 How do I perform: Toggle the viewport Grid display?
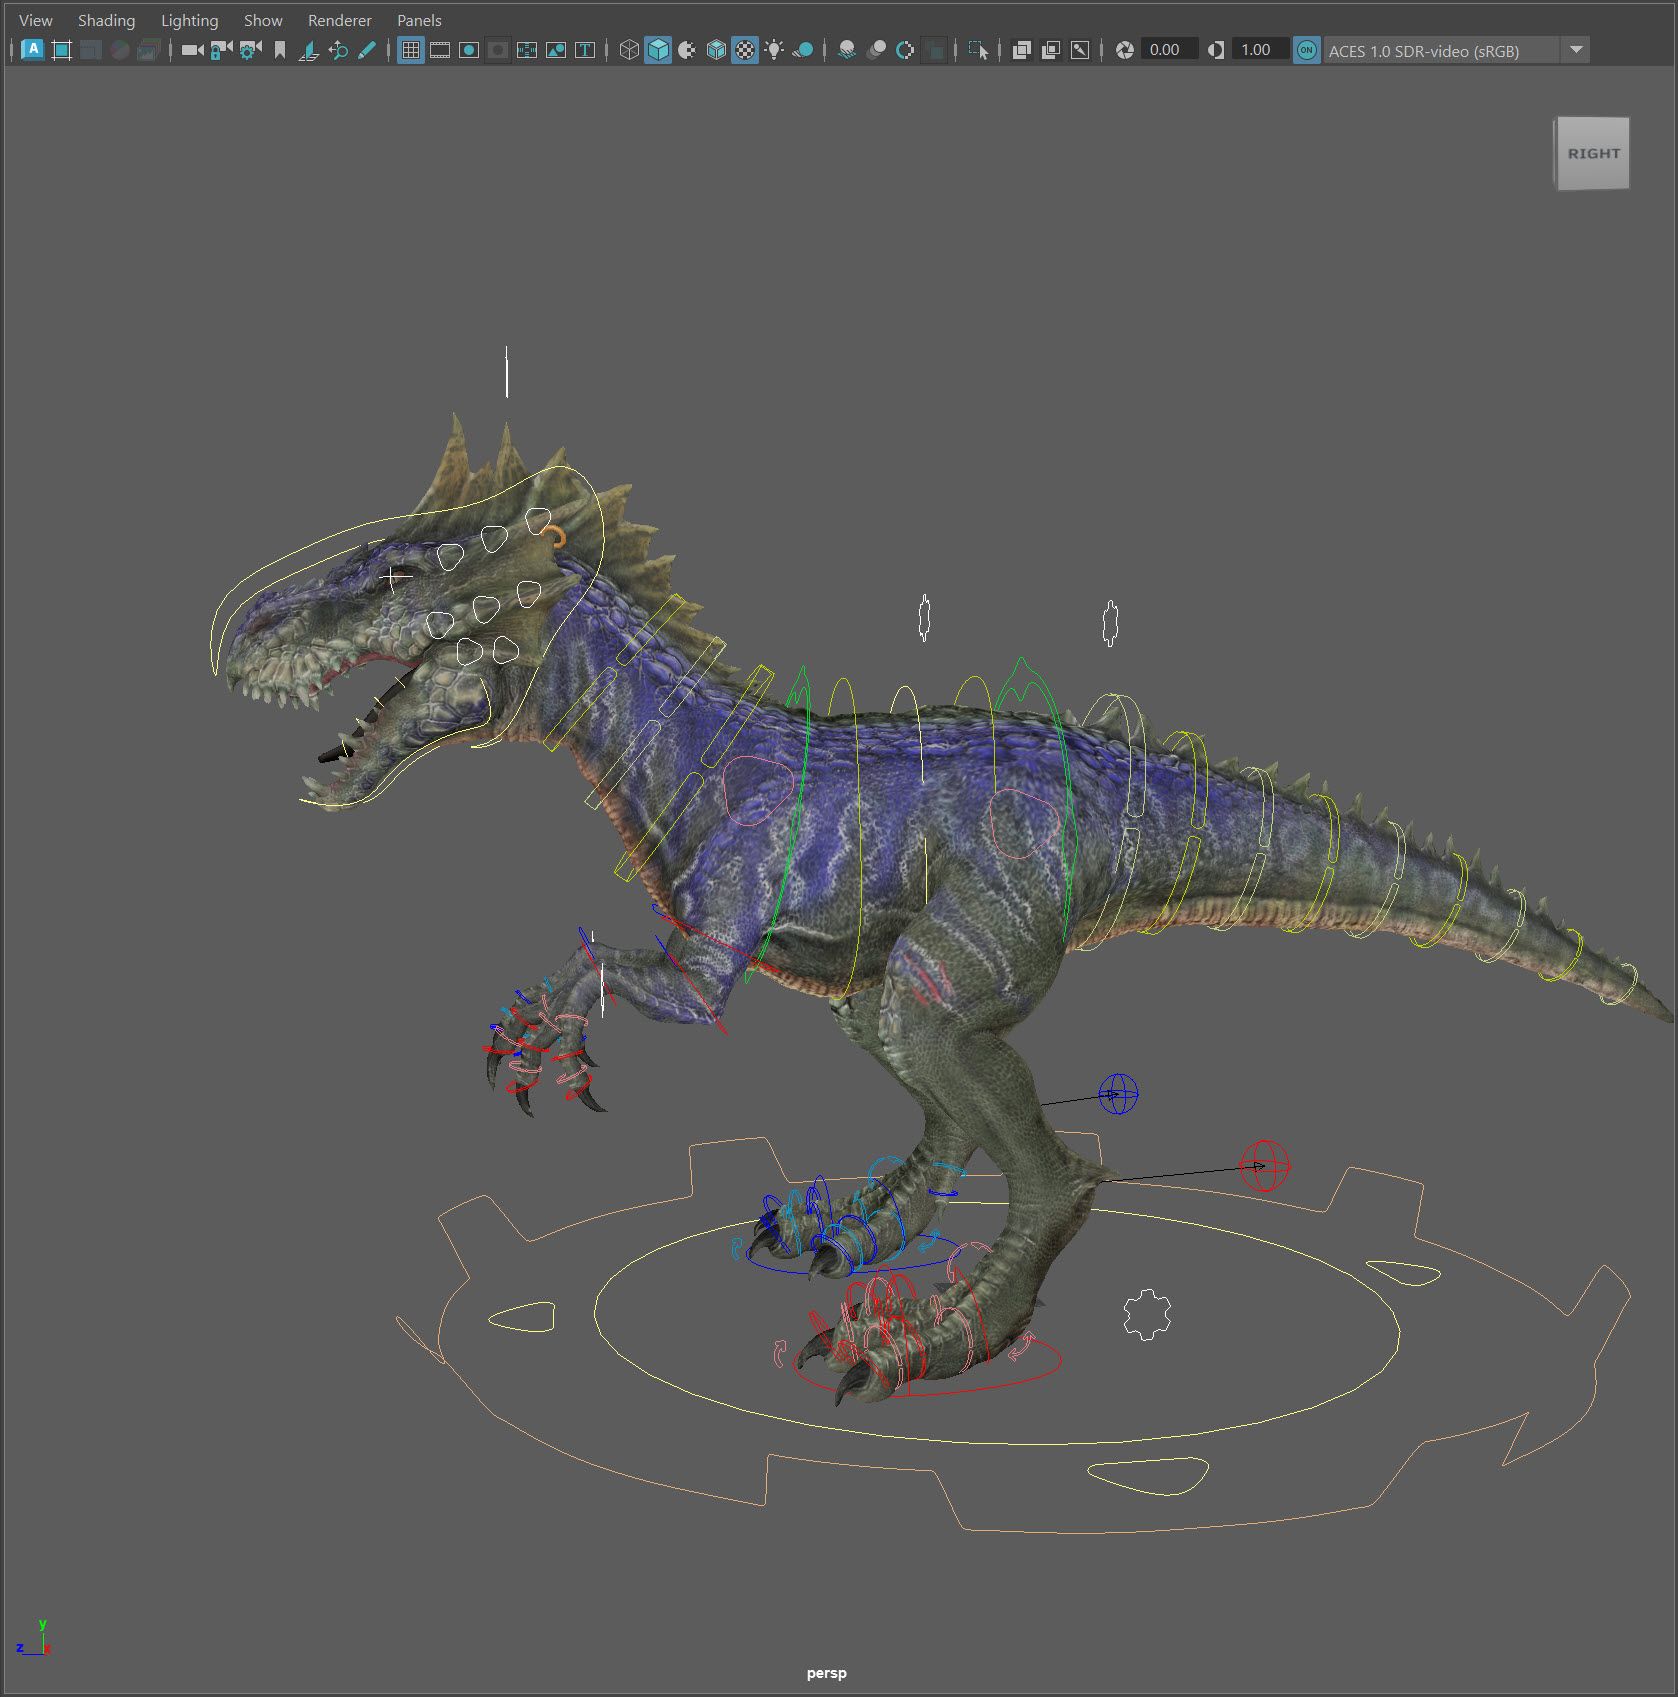[411, 50]
